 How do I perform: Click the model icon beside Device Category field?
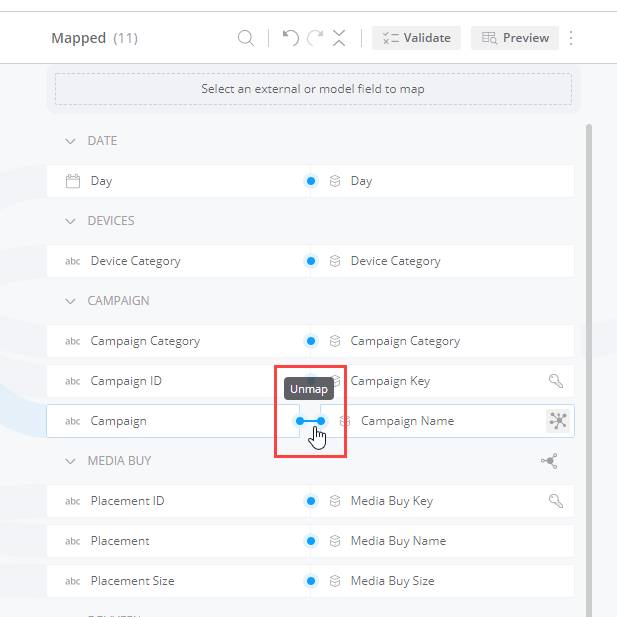[x=335, y=261]
